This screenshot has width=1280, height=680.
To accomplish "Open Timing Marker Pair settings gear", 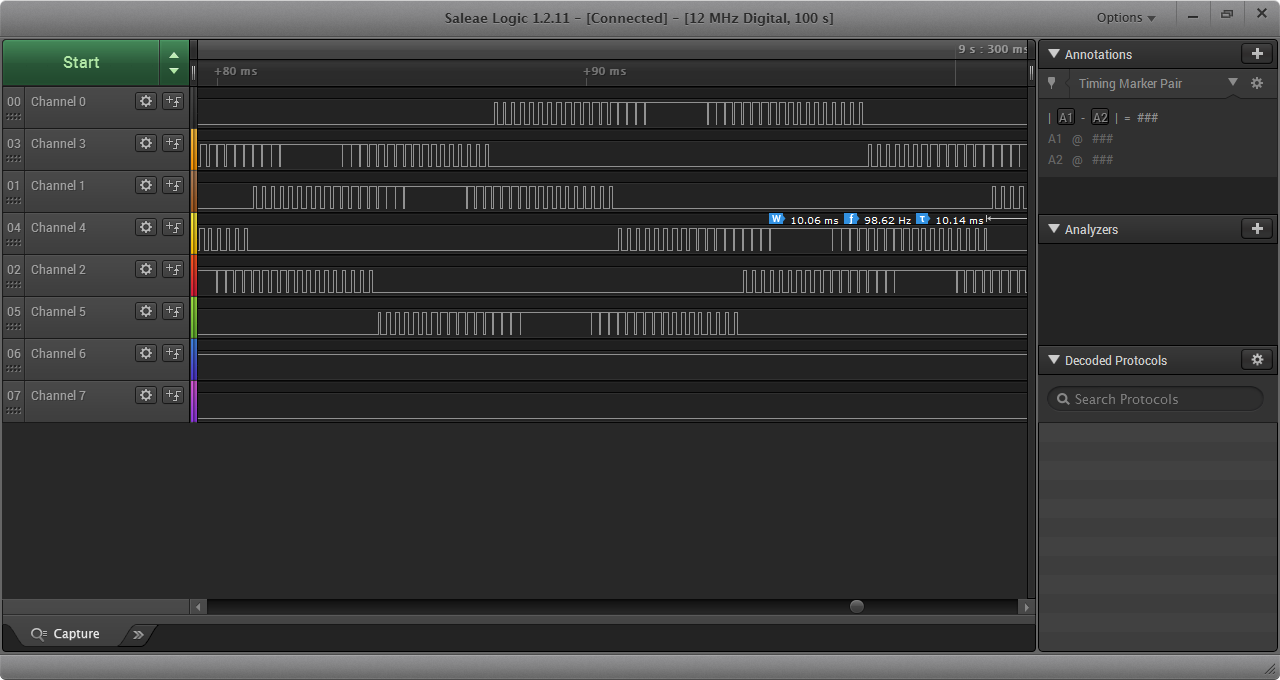I will [1257, 84].
